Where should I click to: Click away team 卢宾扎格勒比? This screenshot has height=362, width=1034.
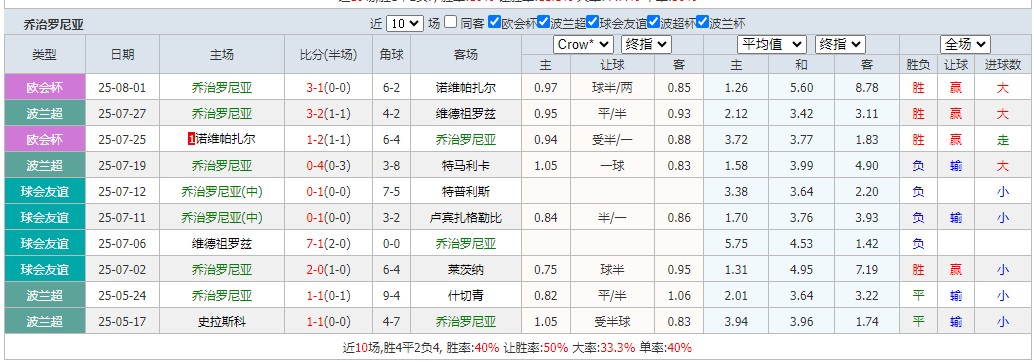coord(466,218)
